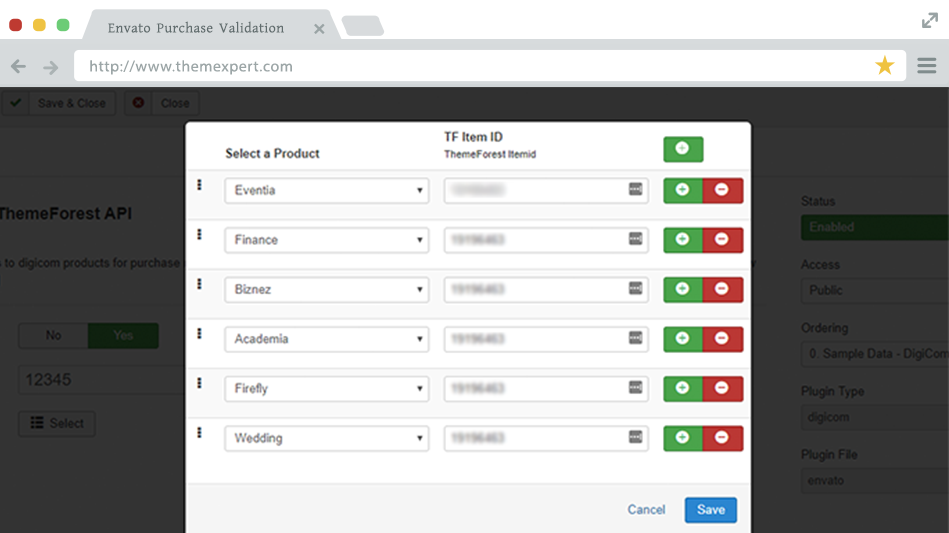The width and height of the screenshot is (949, 533).
Task: Click the keypad icon in Biznez's item ID field
Action: (x=635, y=289)
